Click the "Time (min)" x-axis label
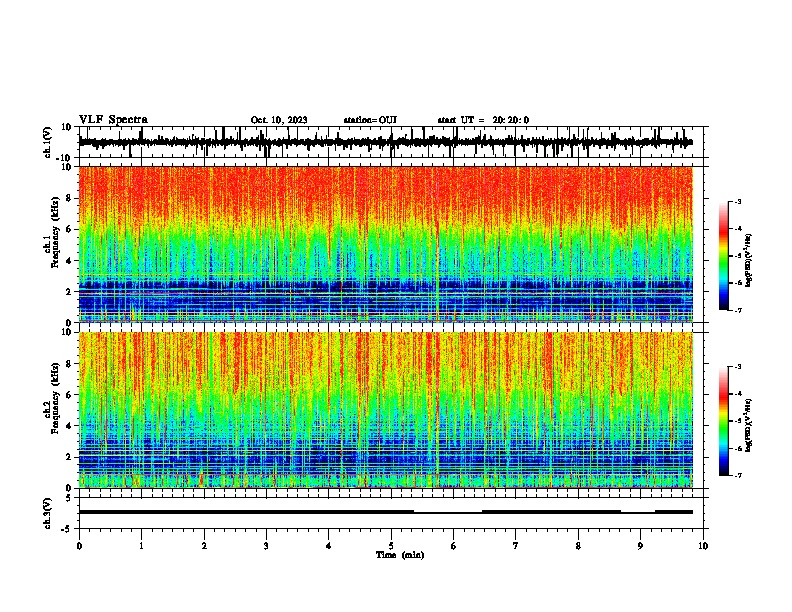 pos(400,555)
